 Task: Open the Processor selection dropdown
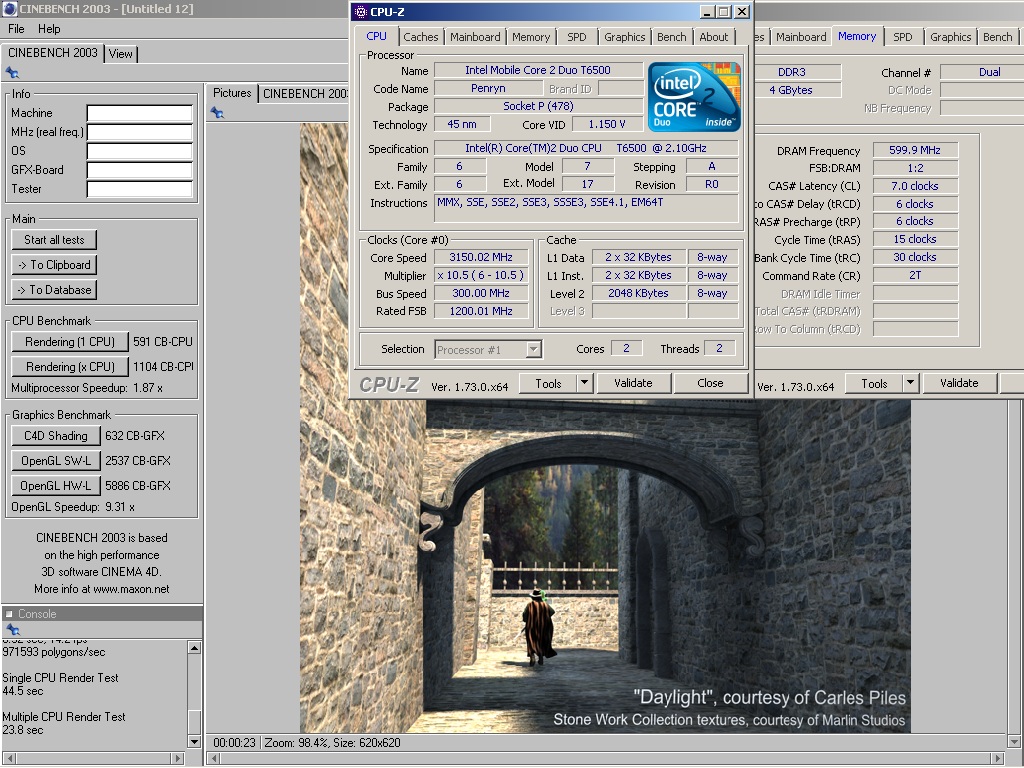click(534, 349)
